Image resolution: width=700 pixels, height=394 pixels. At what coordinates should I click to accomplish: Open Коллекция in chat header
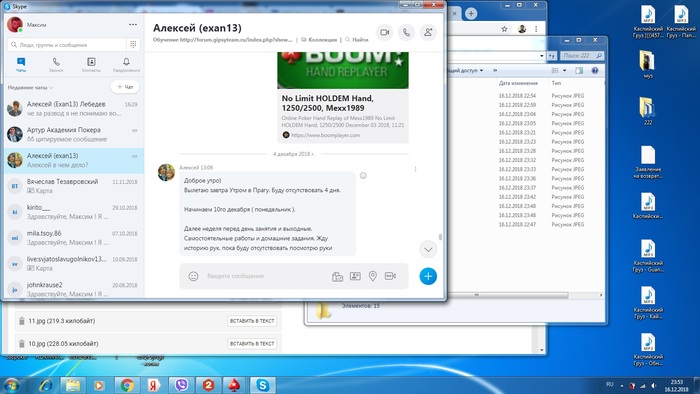(319, 40)
